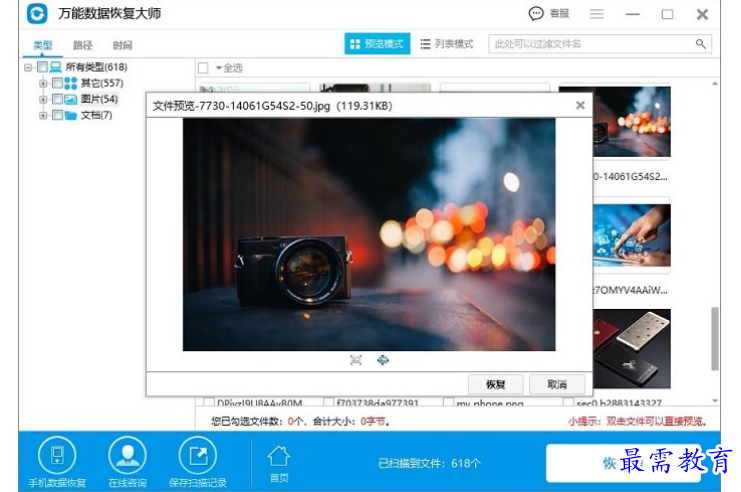741x492 pixels.
Task: Tick the 全选 select-all checkbox
Action: (x=203, y=68)
